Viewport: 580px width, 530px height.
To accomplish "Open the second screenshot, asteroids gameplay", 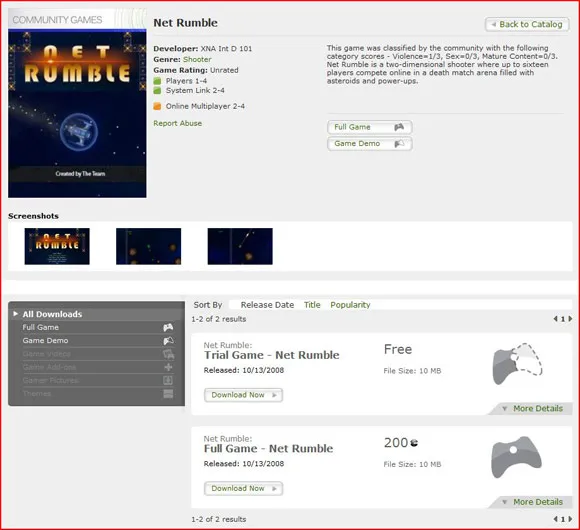I will pyautogui.click(x=149, y=246).
